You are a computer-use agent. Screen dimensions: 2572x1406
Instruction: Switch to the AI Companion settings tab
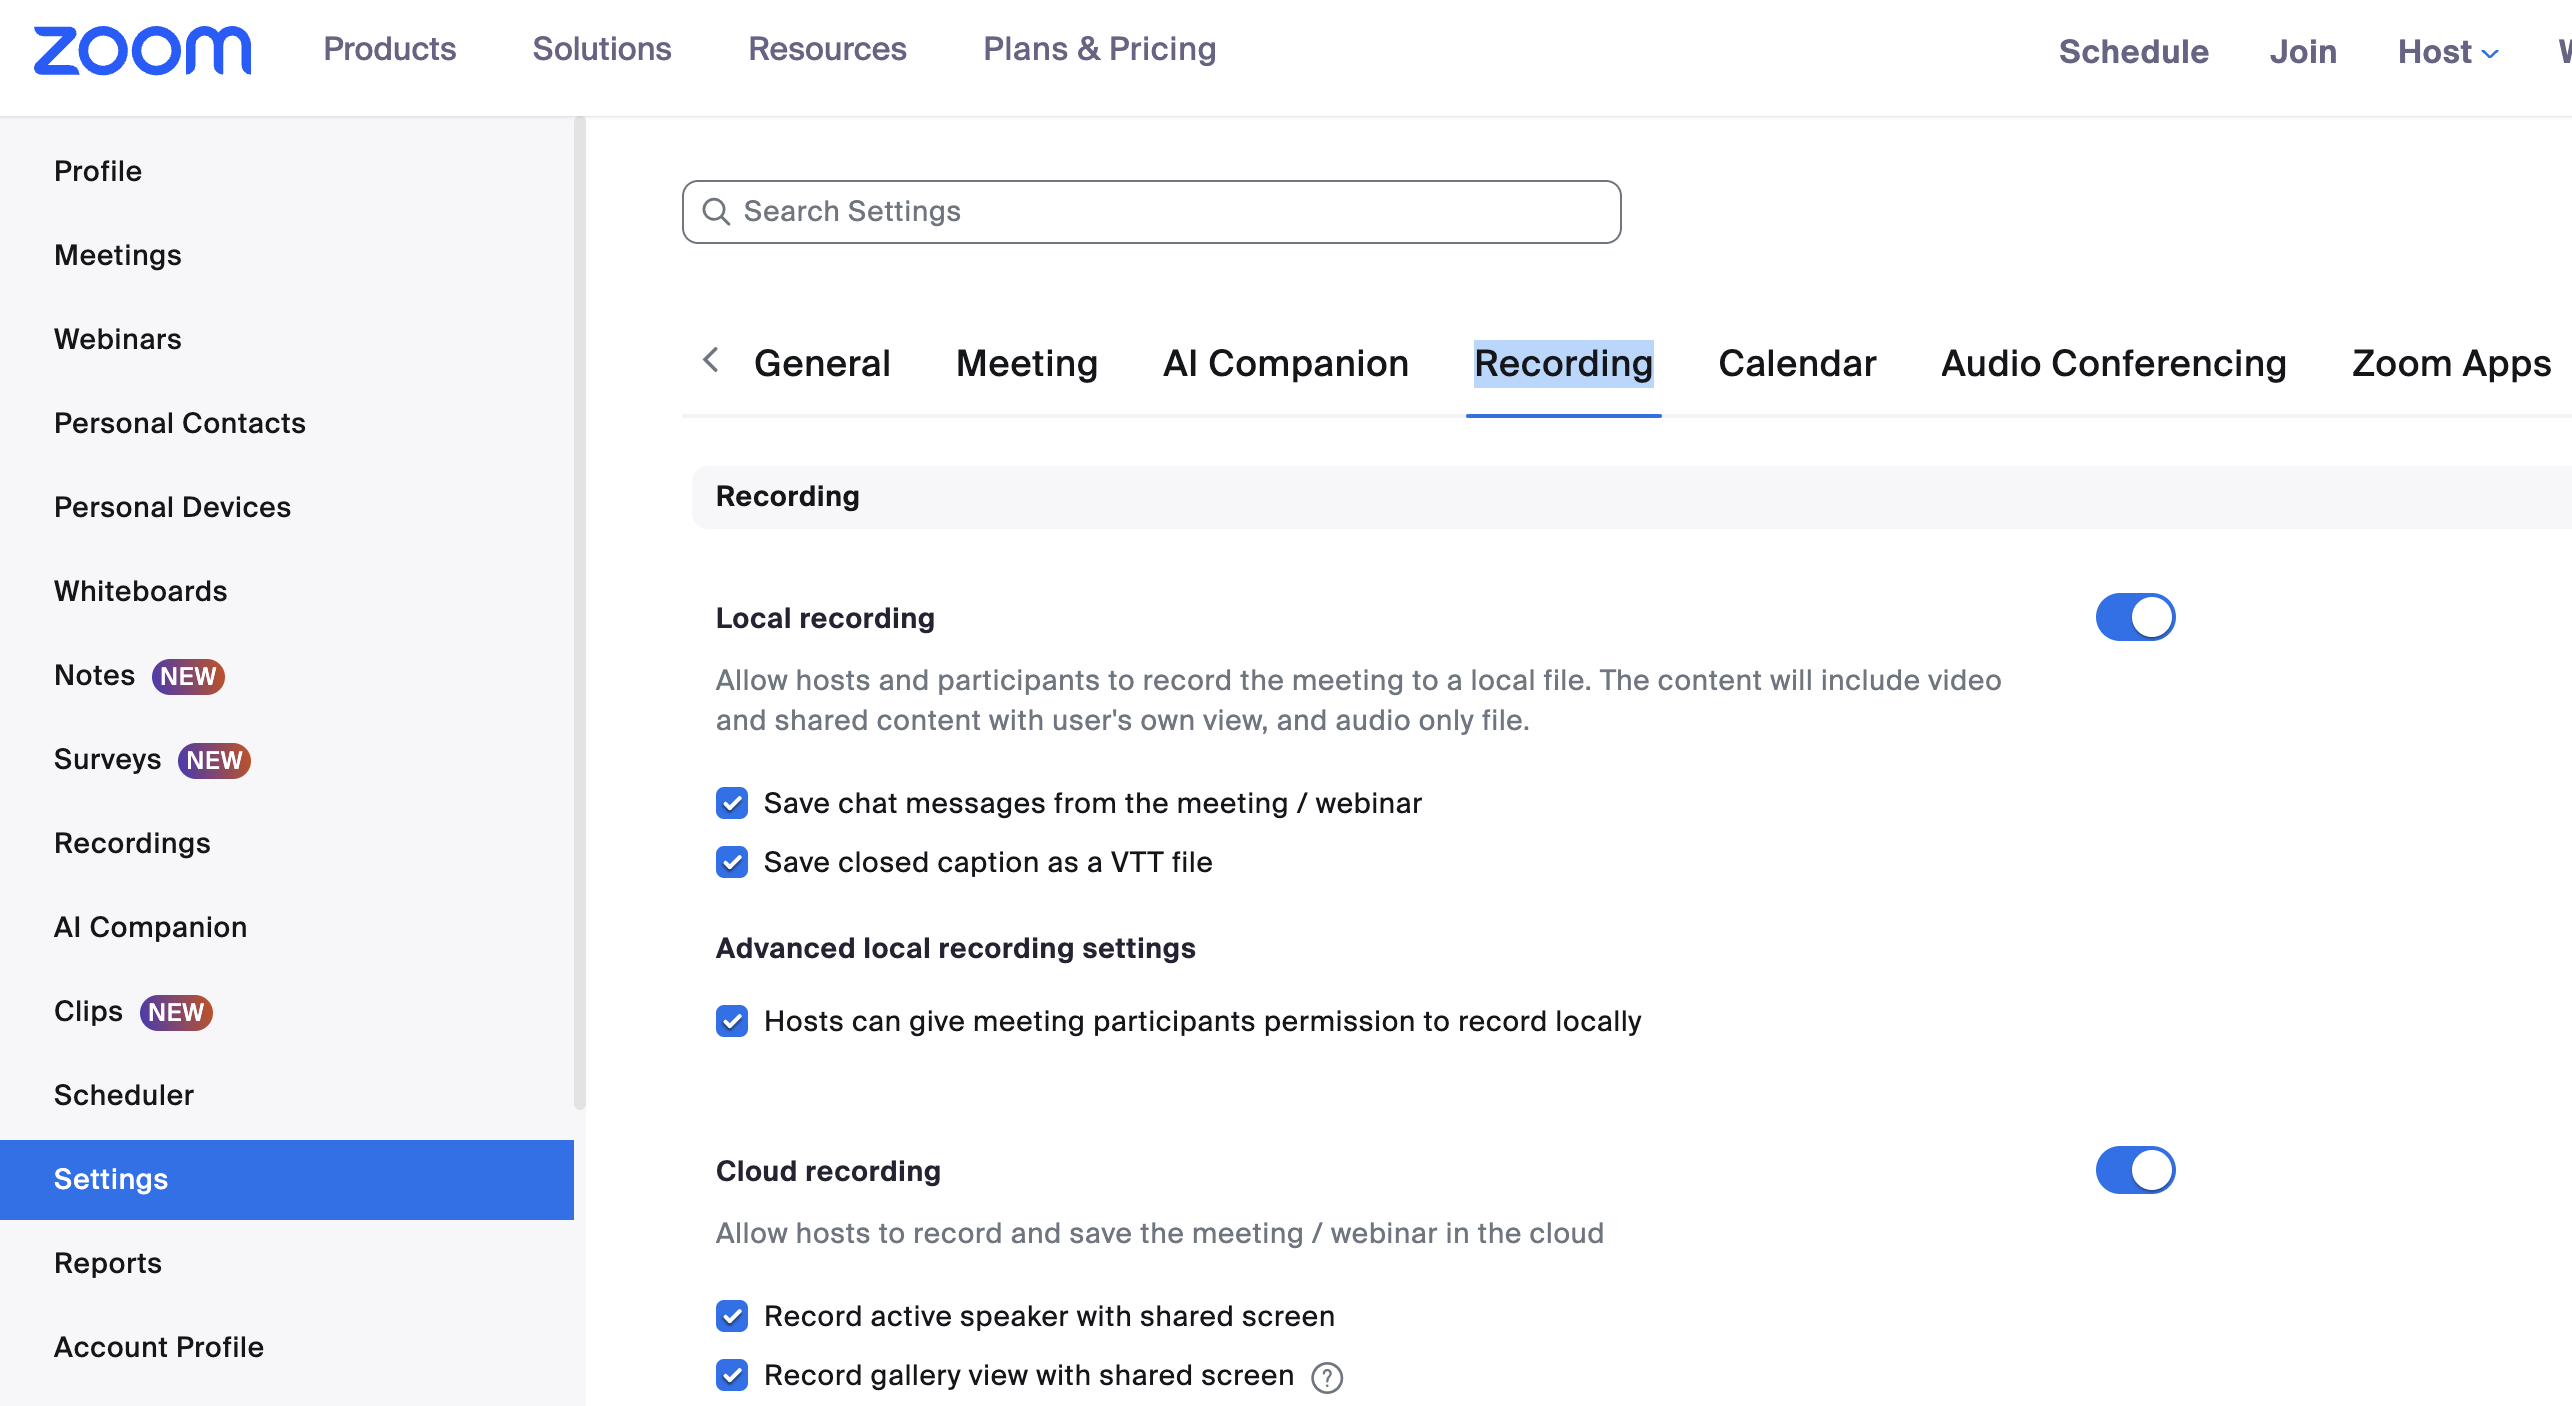click(1285, 363)
